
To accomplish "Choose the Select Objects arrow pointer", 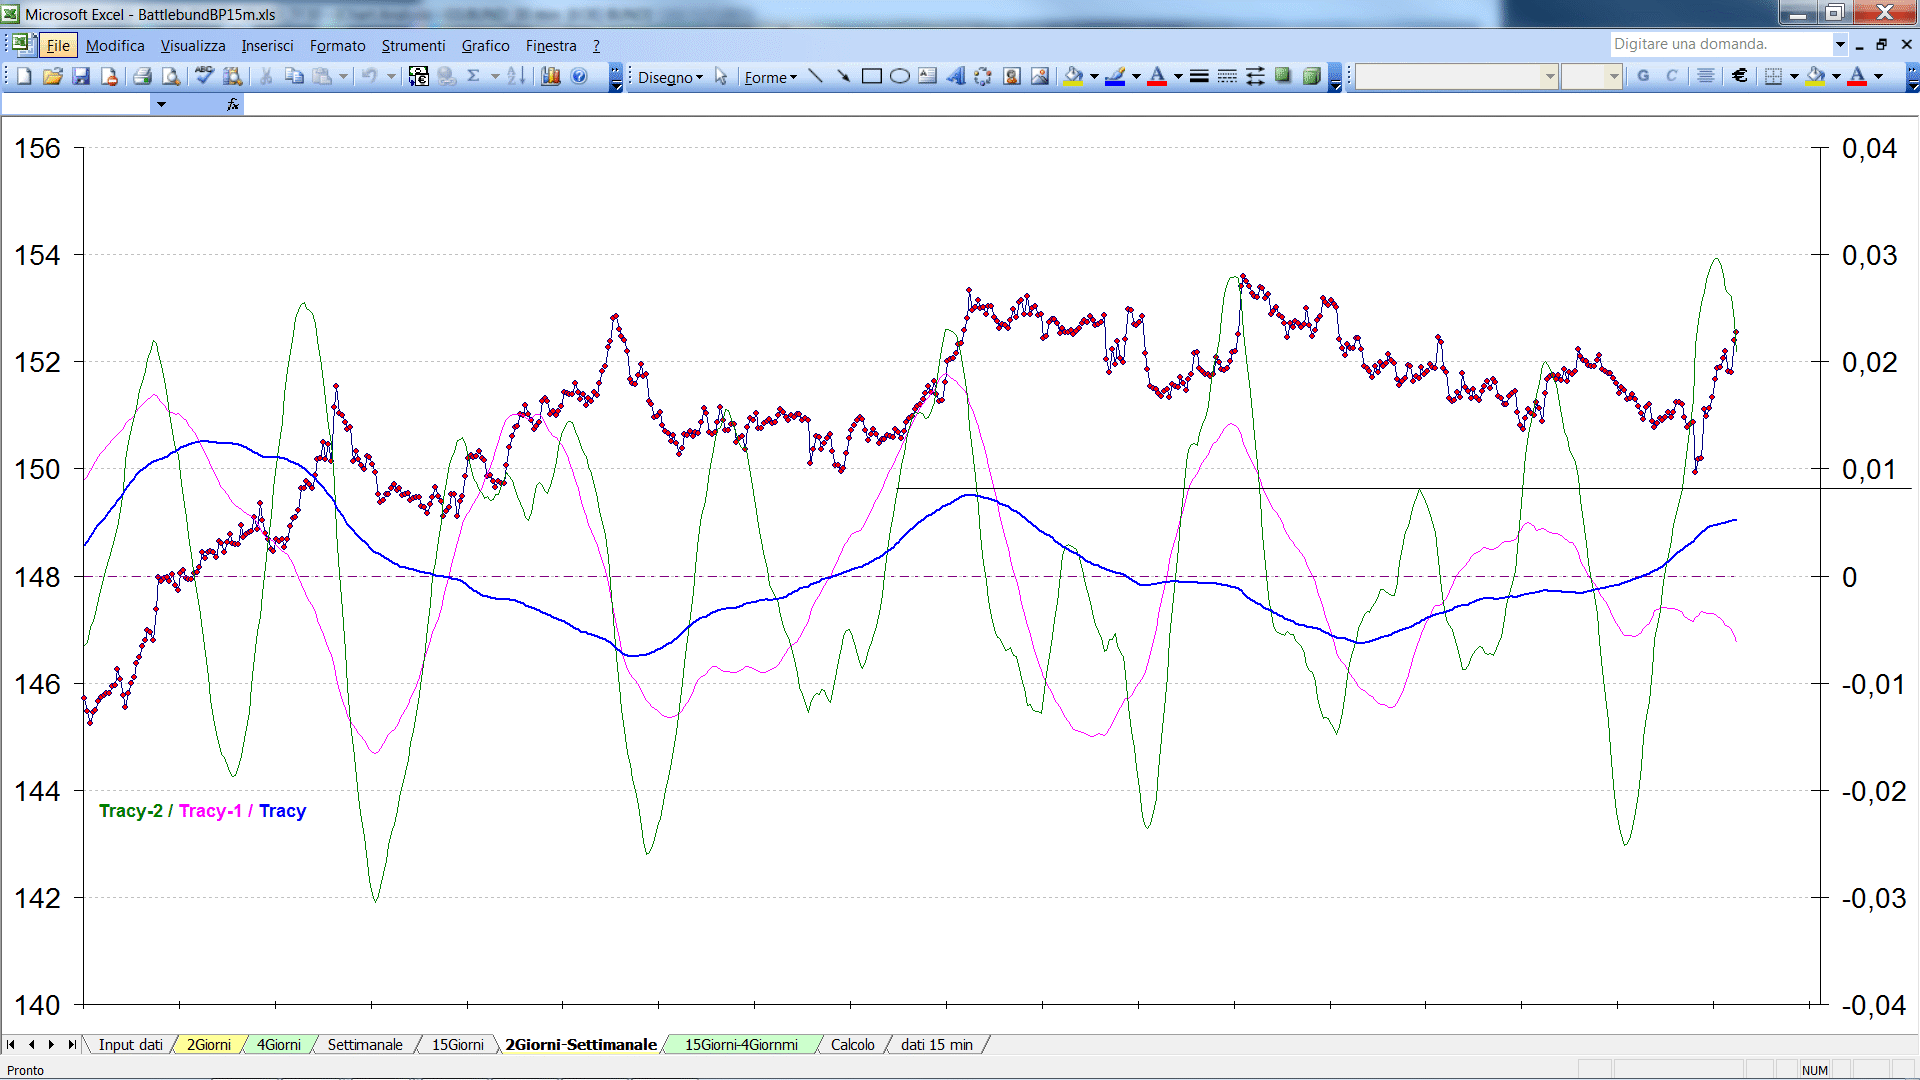I will (721, 77).
